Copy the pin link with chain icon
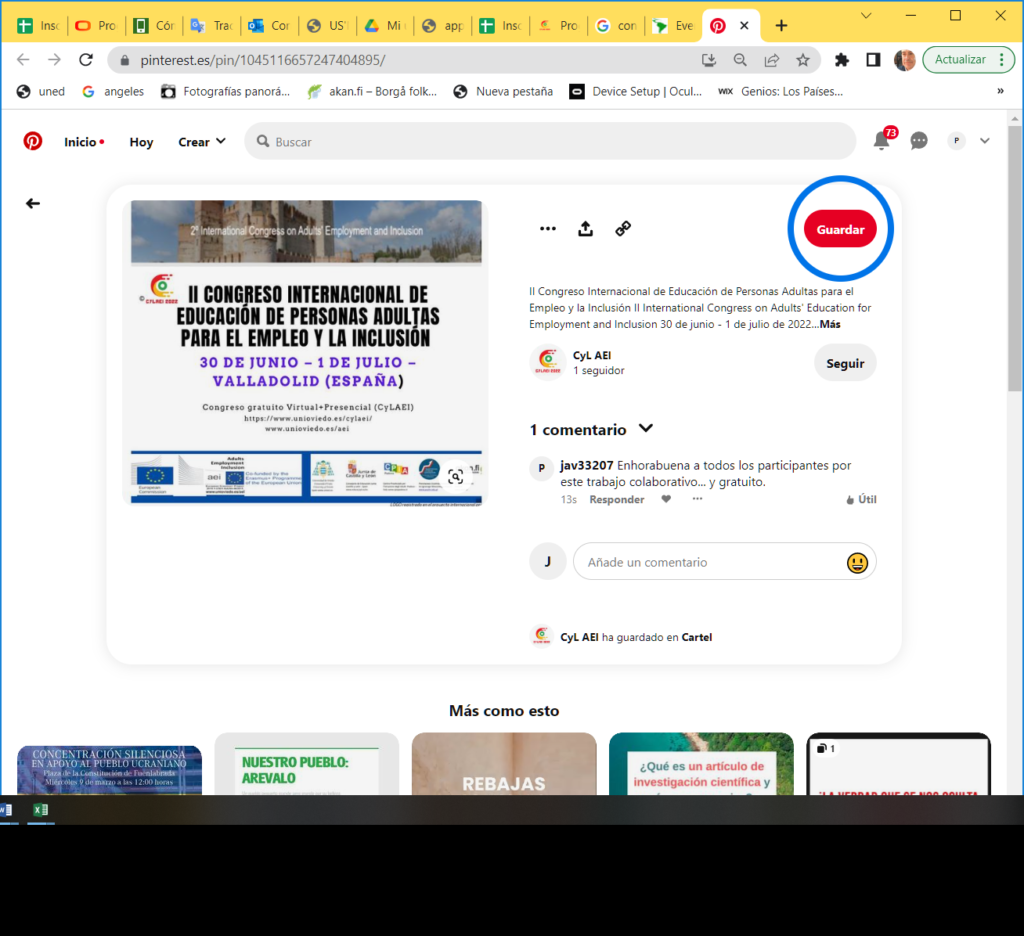This screenshot has width=1024, height=936. pos(623,229)
